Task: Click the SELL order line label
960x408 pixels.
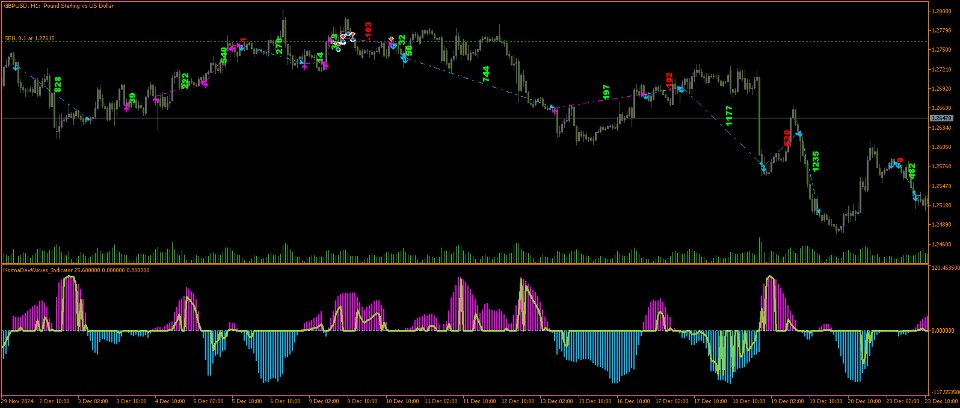Action: coord(30,38)
